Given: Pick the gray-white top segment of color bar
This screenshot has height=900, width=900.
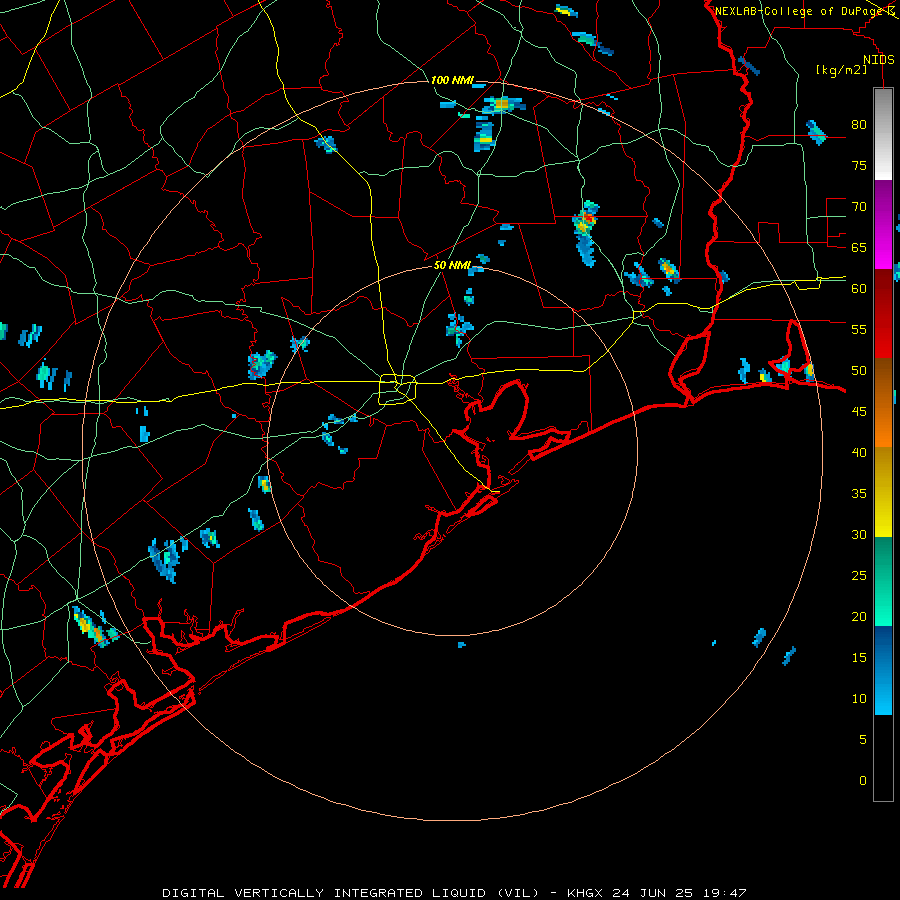Looking at the screenshot, I should 883,134.
